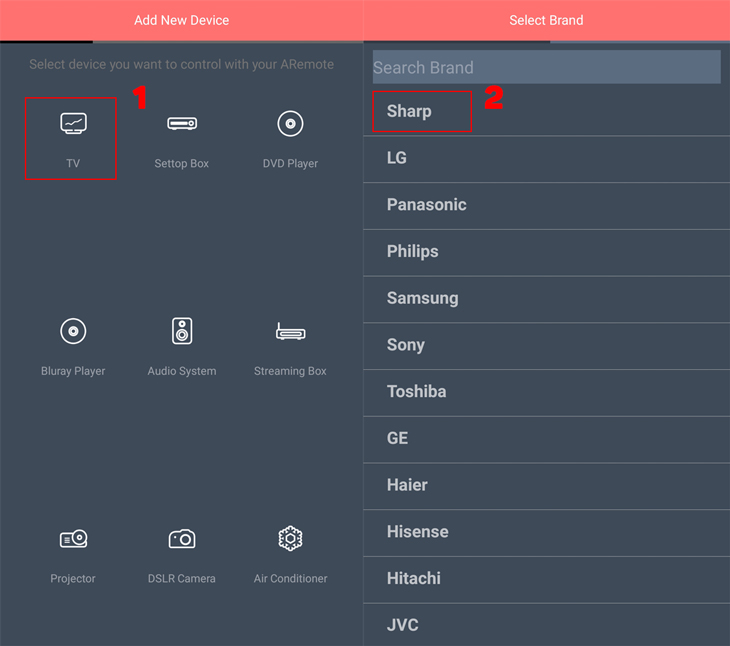Choose Hisense from the brand list
Screen dimensions: 730x646
point(547,532)
